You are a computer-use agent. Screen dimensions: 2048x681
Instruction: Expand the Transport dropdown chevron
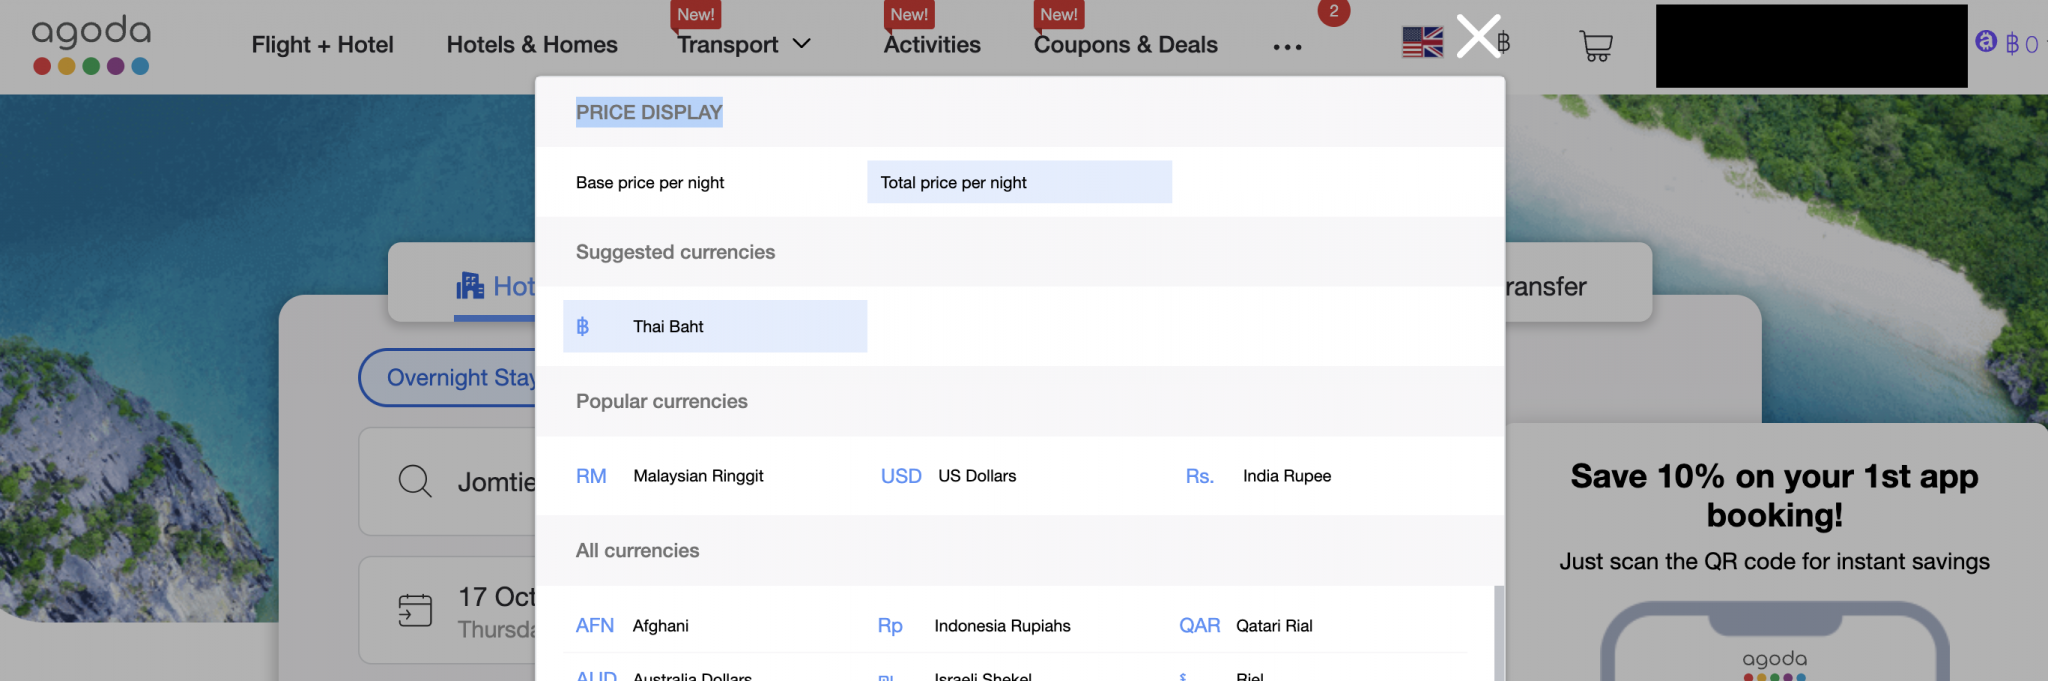tap(801, 44)
